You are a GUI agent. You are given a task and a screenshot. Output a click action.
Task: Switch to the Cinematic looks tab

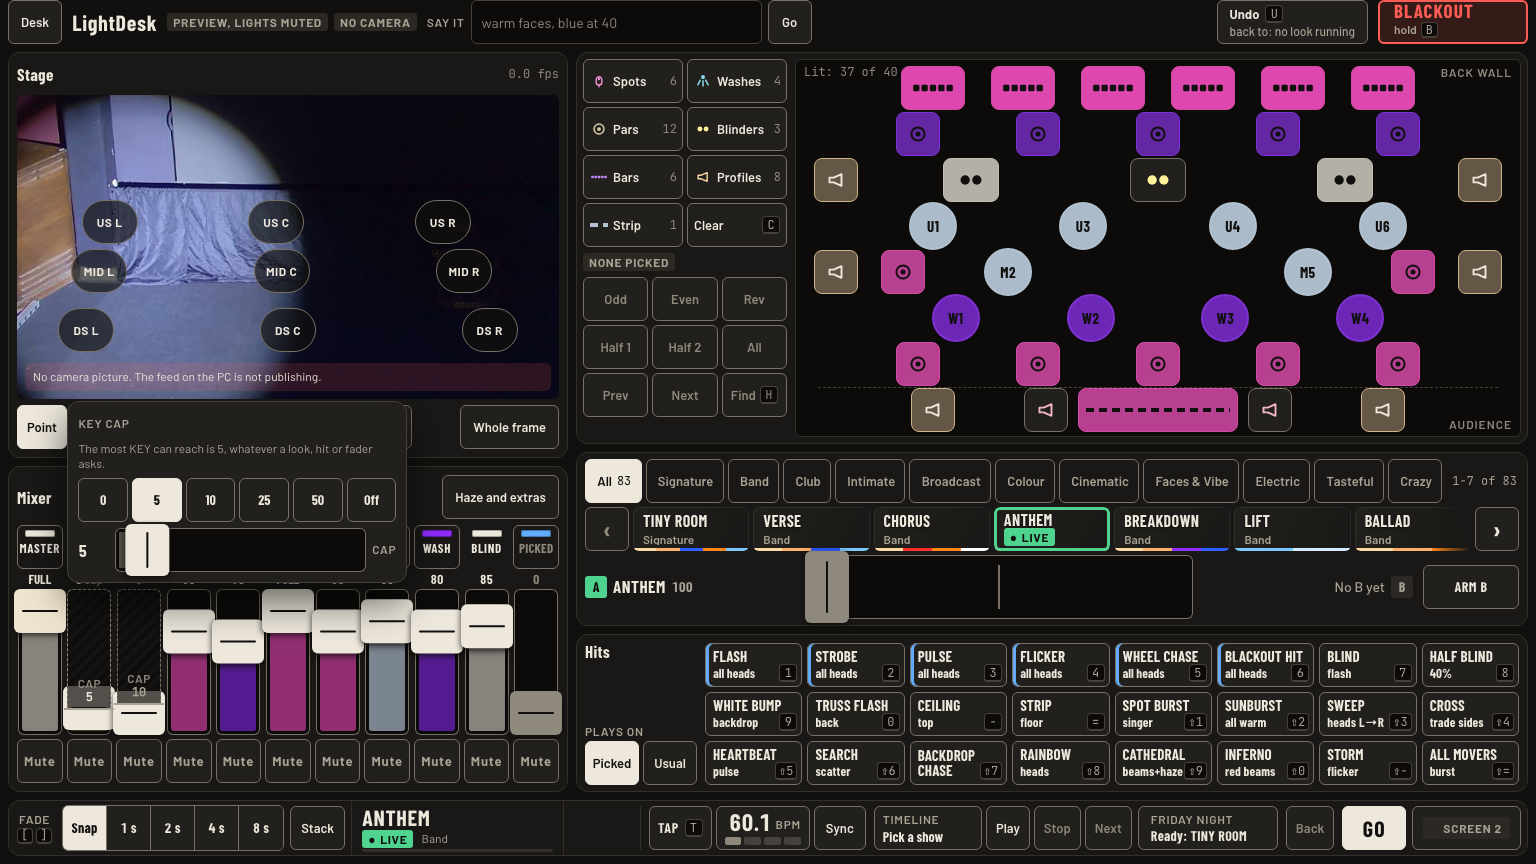click(x=1099, y=481)
